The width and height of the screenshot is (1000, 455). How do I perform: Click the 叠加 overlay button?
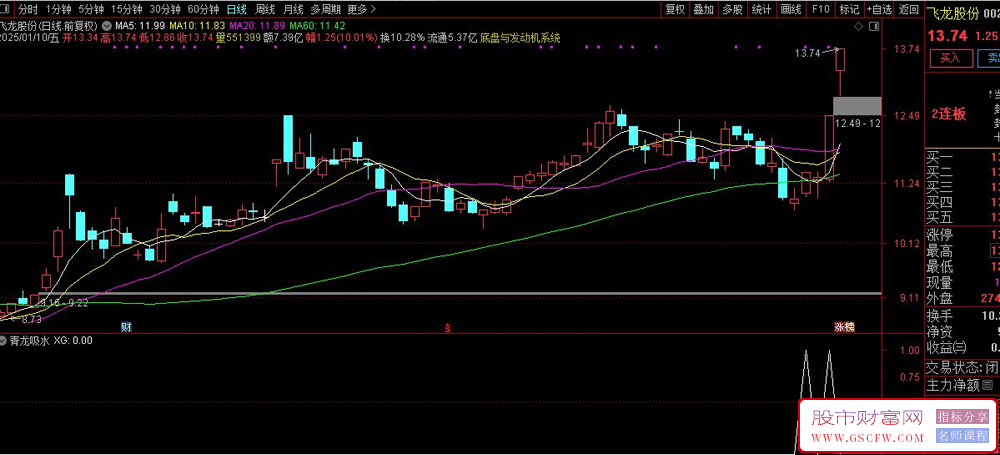[703, 9]
